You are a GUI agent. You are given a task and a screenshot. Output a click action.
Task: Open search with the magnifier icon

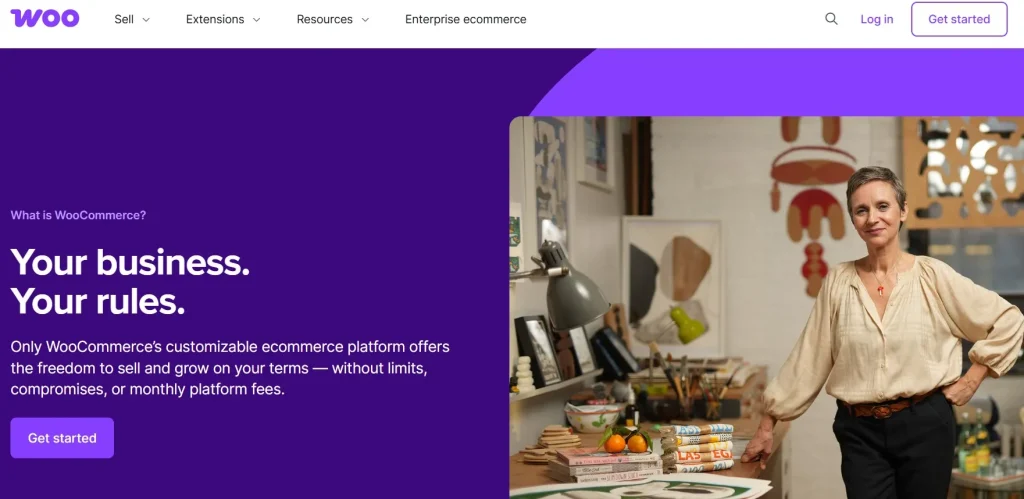pyautogui.click(x=831, y=19)
